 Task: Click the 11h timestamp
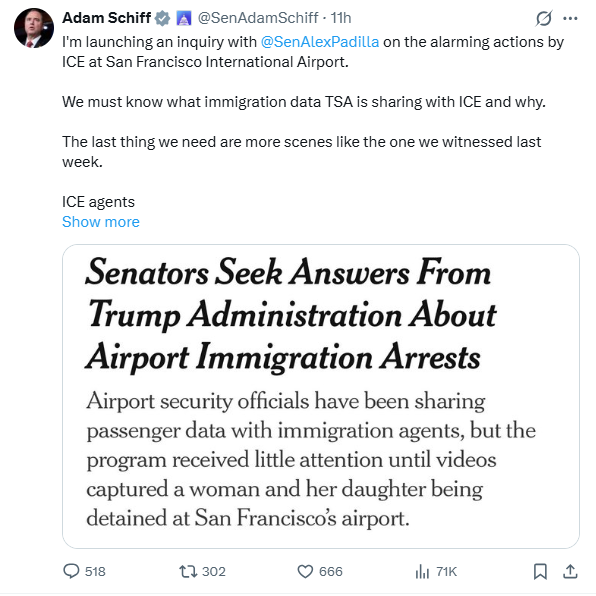(x=341, y=18)
